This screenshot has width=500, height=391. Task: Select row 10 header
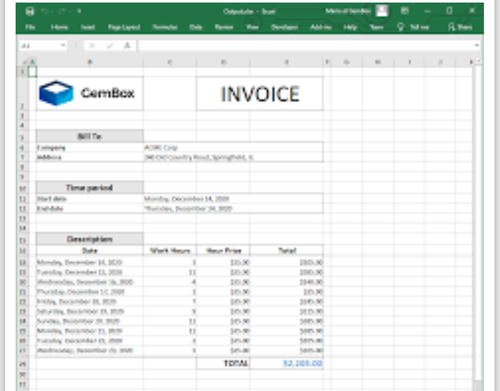[x=23, y=188]
